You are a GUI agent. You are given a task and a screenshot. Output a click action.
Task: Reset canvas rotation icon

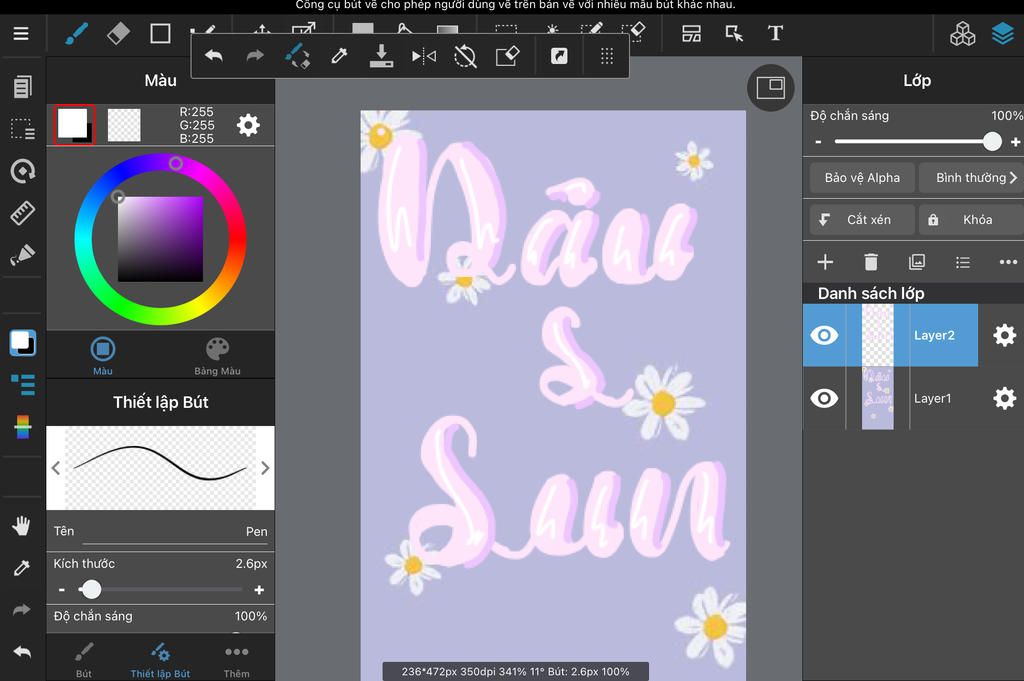click(x=465, y=57)
